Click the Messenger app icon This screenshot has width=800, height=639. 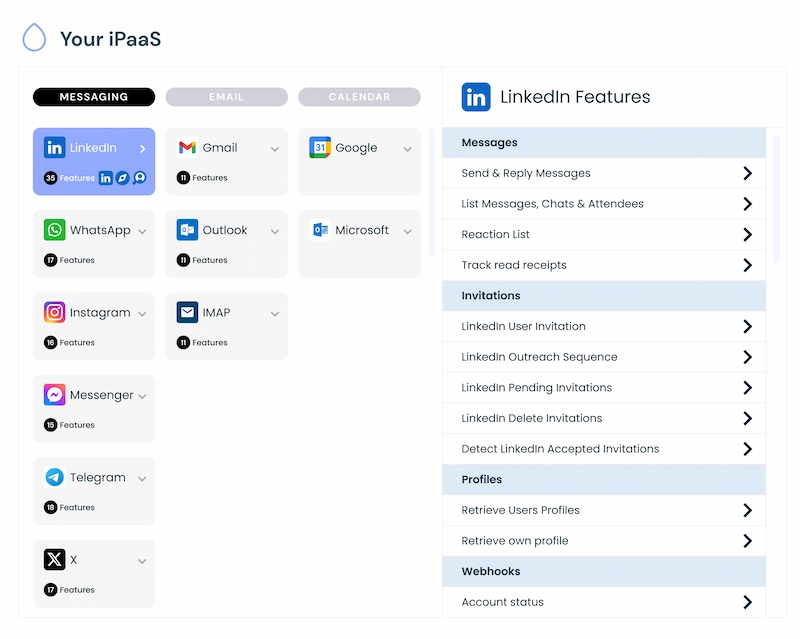55,395
